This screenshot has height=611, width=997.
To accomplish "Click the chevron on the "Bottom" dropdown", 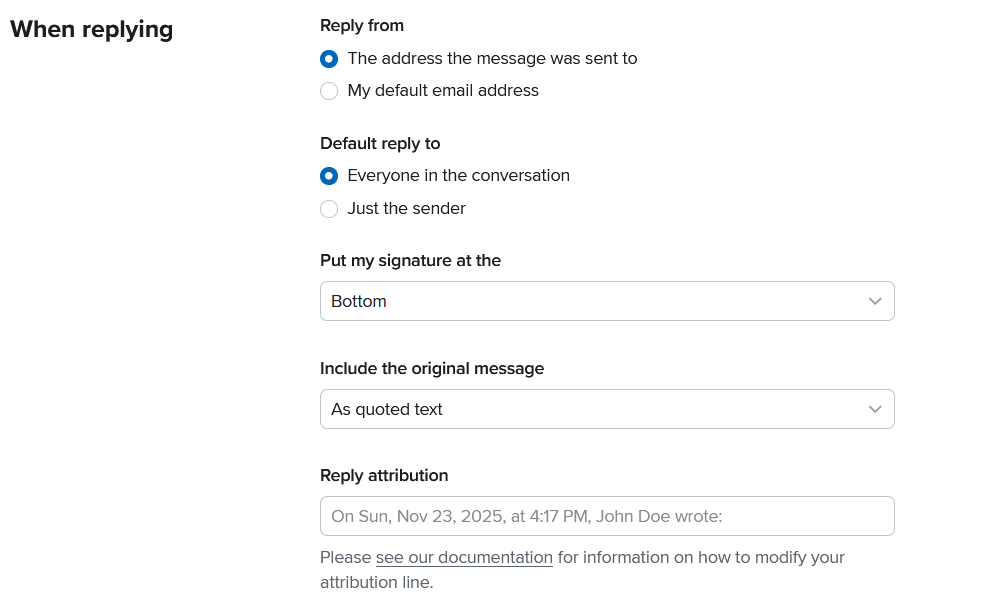I will coord(875,301).
